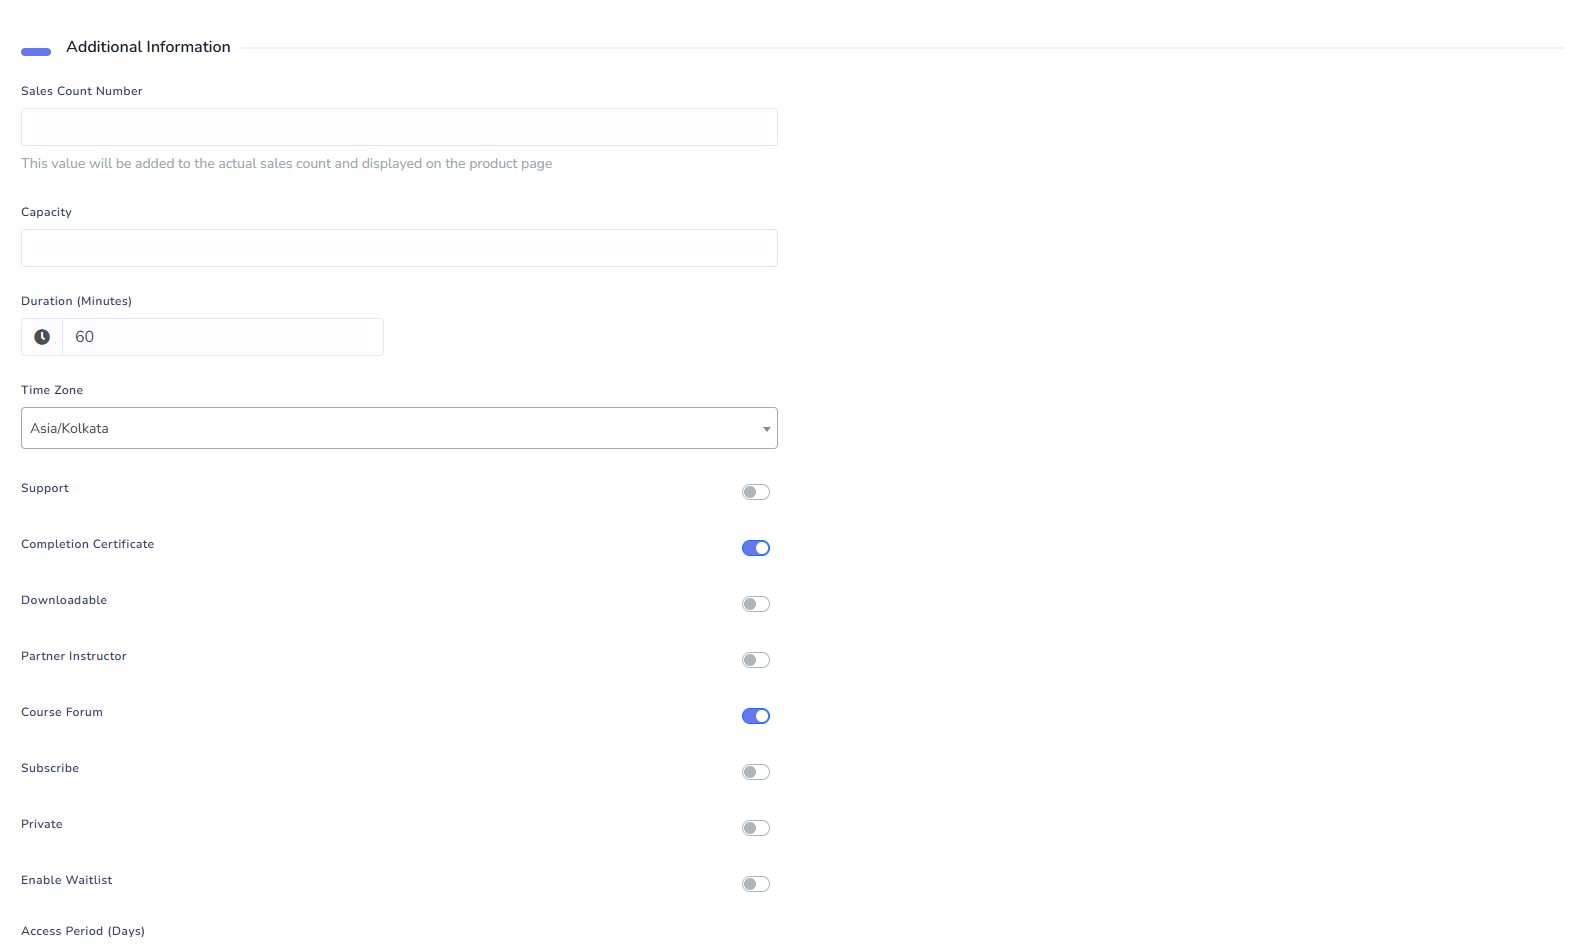Click the Partner Instructor label
This screenshot has width=1588, height=944.
tap(74, 656)
